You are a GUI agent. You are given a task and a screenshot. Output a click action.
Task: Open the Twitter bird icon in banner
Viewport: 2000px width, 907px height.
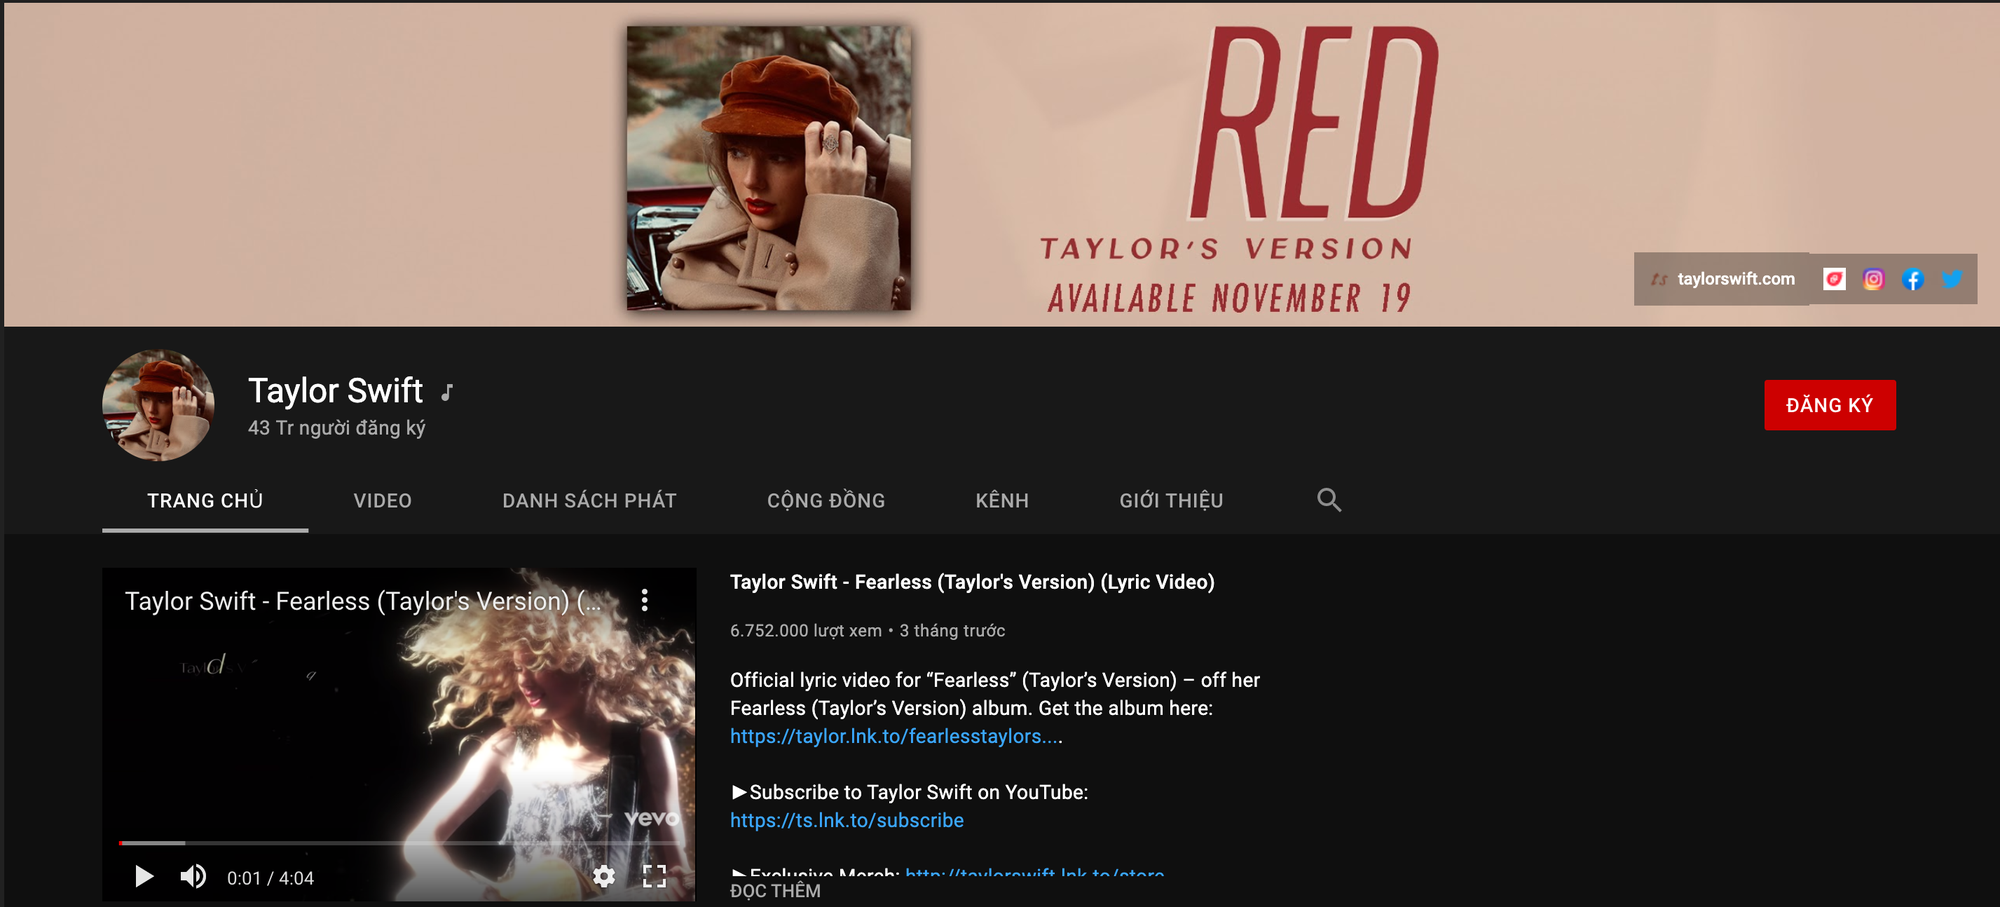click(x=1951, y=279)
